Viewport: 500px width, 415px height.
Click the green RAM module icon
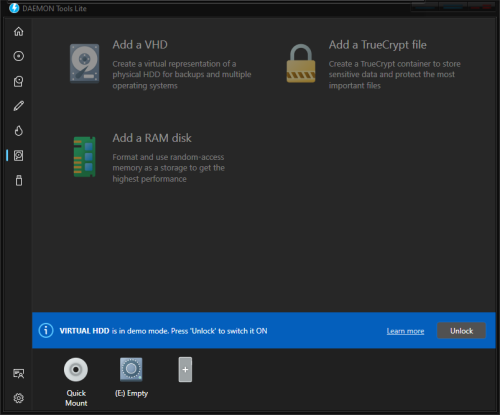pos(84,157)
